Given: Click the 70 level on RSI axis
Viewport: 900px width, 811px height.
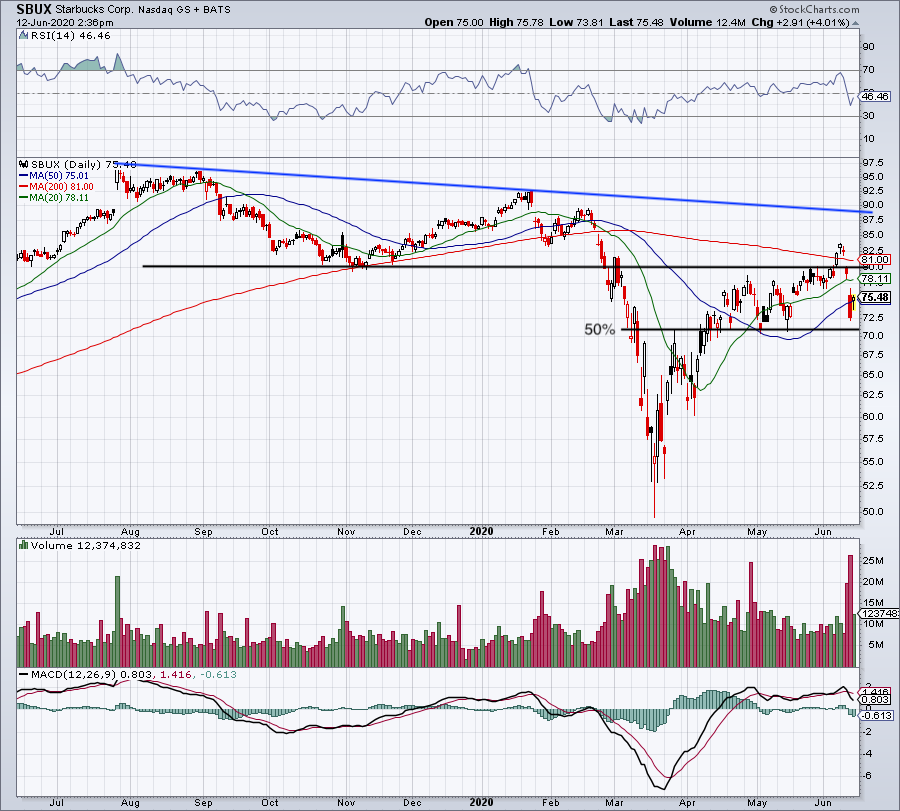Looking at the screenshot, I should coord(868,69).
